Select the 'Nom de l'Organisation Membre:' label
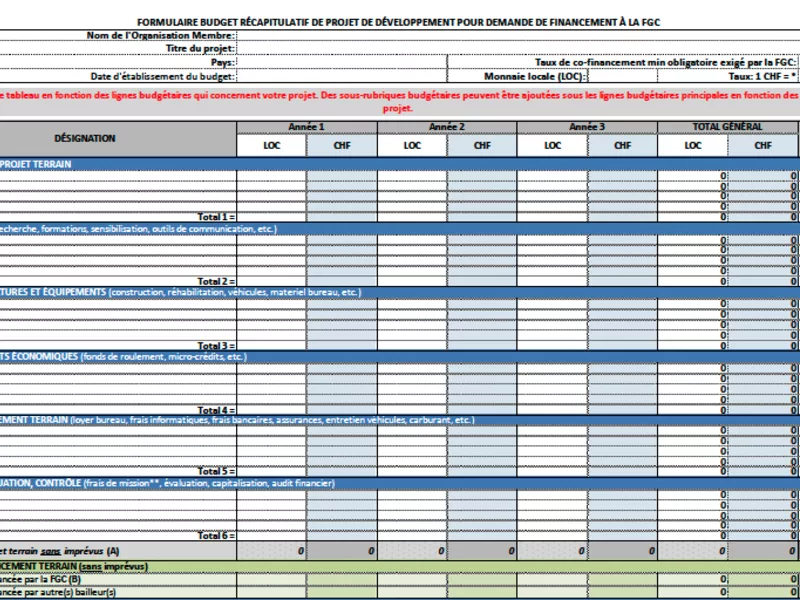The height and width of the screenshot is (600, 800). tap(161, 36)
